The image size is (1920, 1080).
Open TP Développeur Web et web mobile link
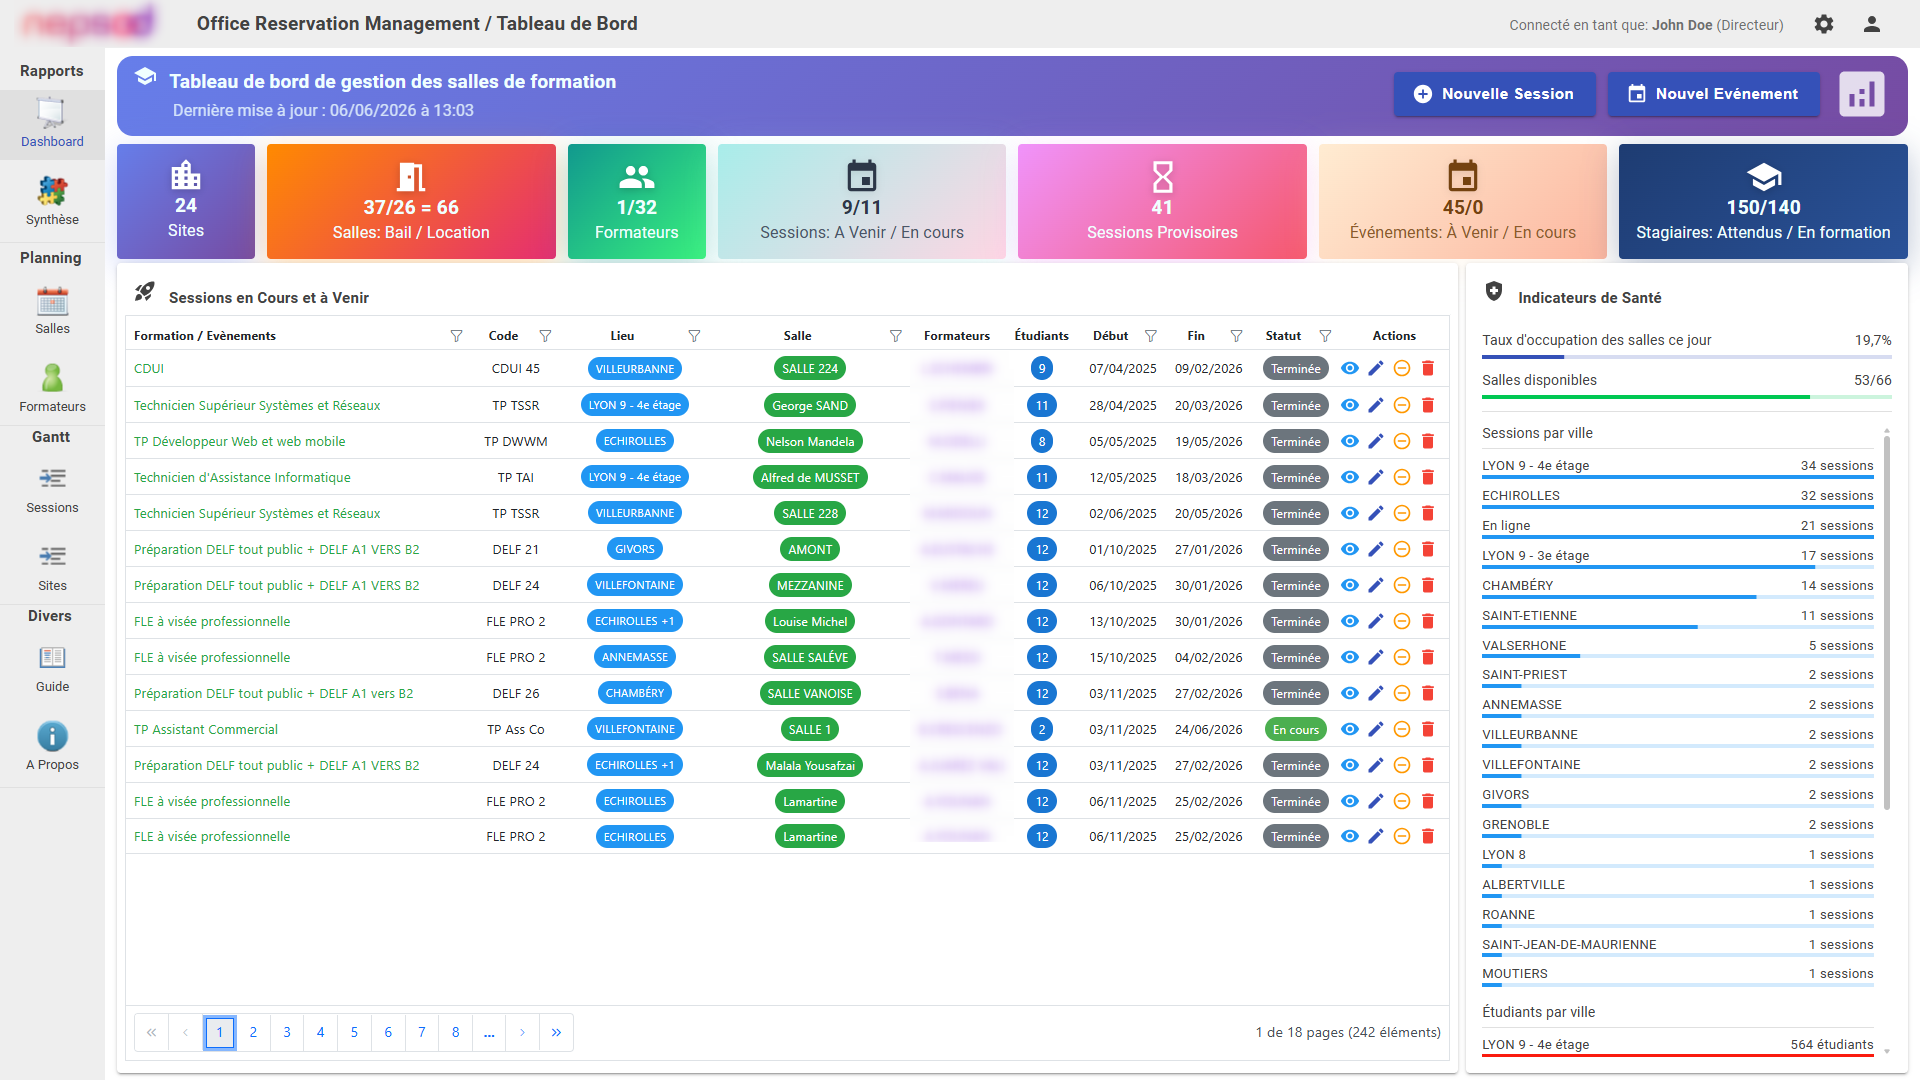click(240, 441)
